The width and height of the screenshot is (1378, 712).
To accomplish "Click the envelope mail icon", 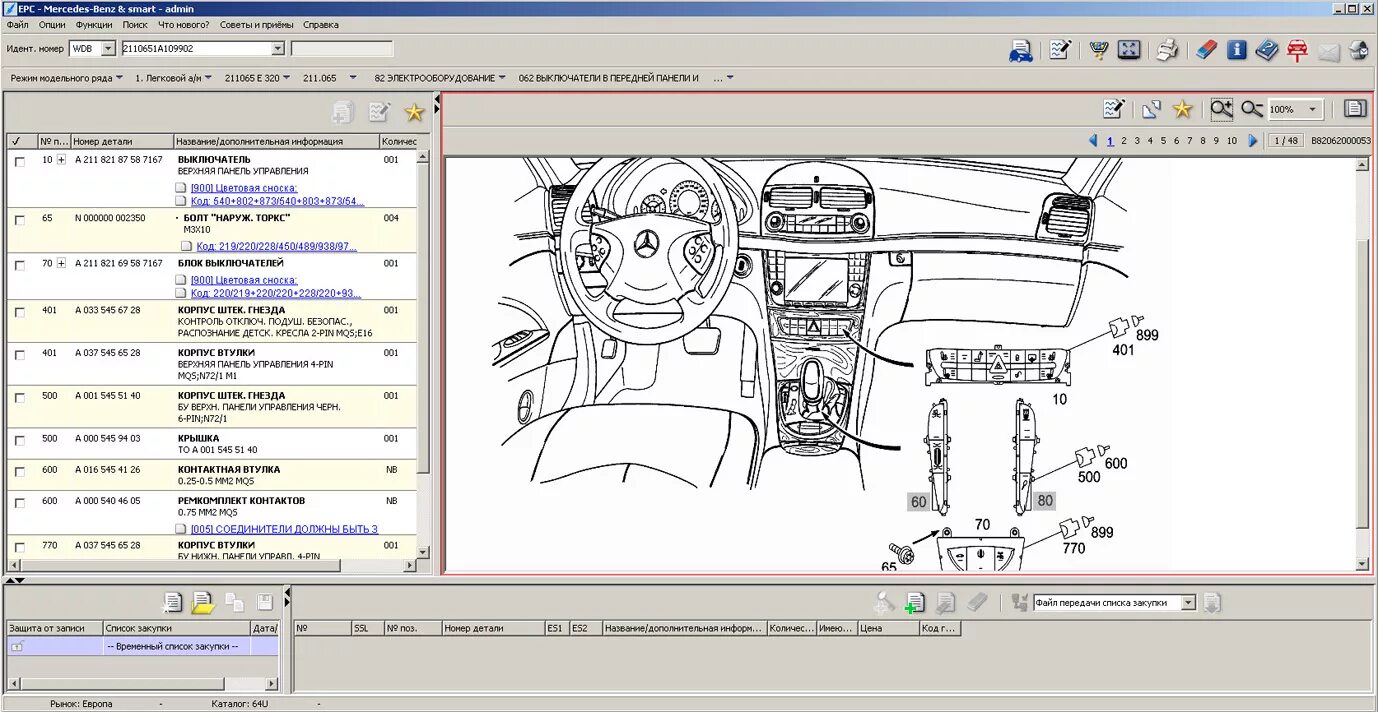I will pyautogui.click(x=1329, y=51).
